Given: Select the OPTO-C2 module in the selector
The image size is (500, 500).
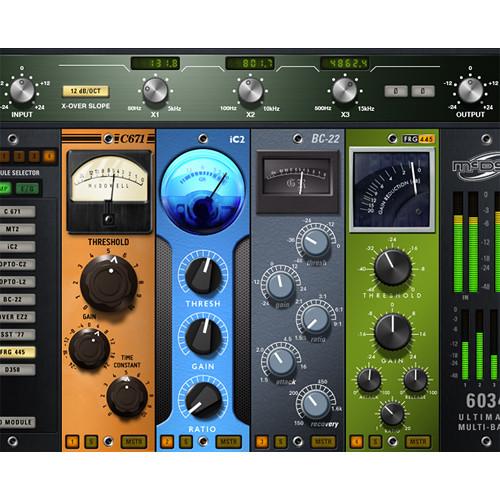Looking at the screenshot, I should (17, 264).
